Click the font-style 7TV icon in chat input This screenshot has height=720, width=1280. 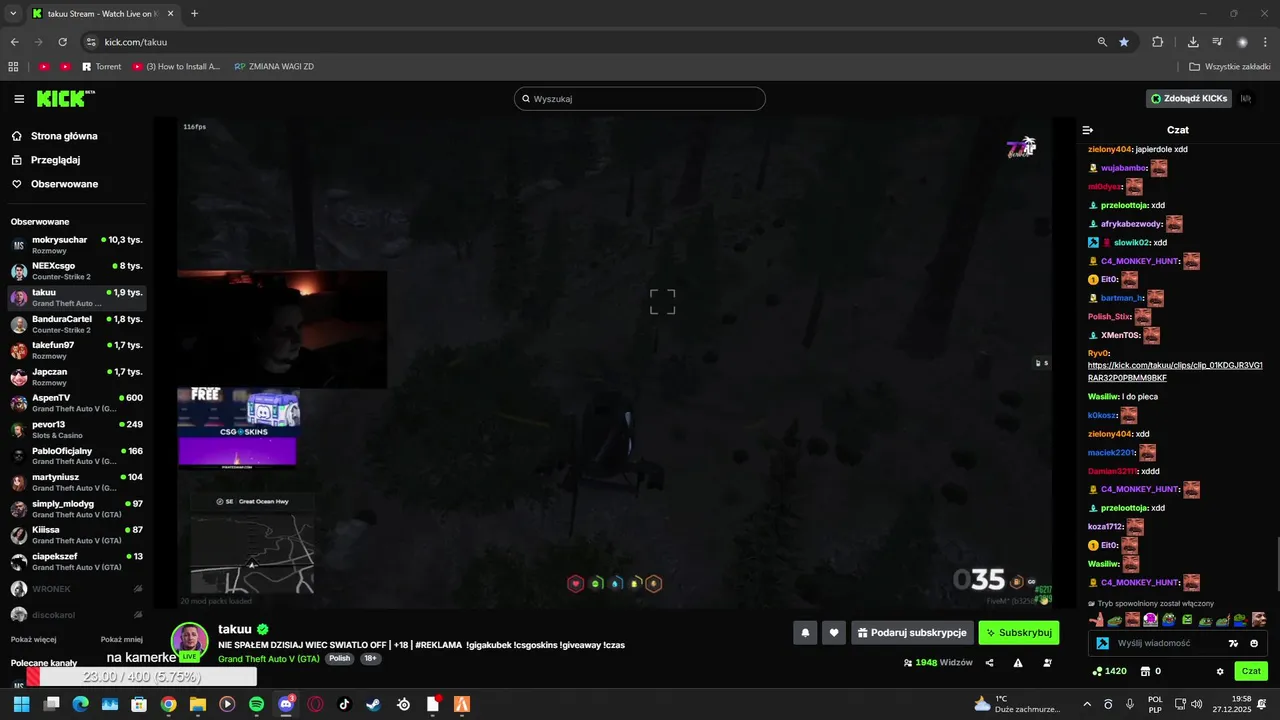pyautogui.click(x=1233, y=643)
